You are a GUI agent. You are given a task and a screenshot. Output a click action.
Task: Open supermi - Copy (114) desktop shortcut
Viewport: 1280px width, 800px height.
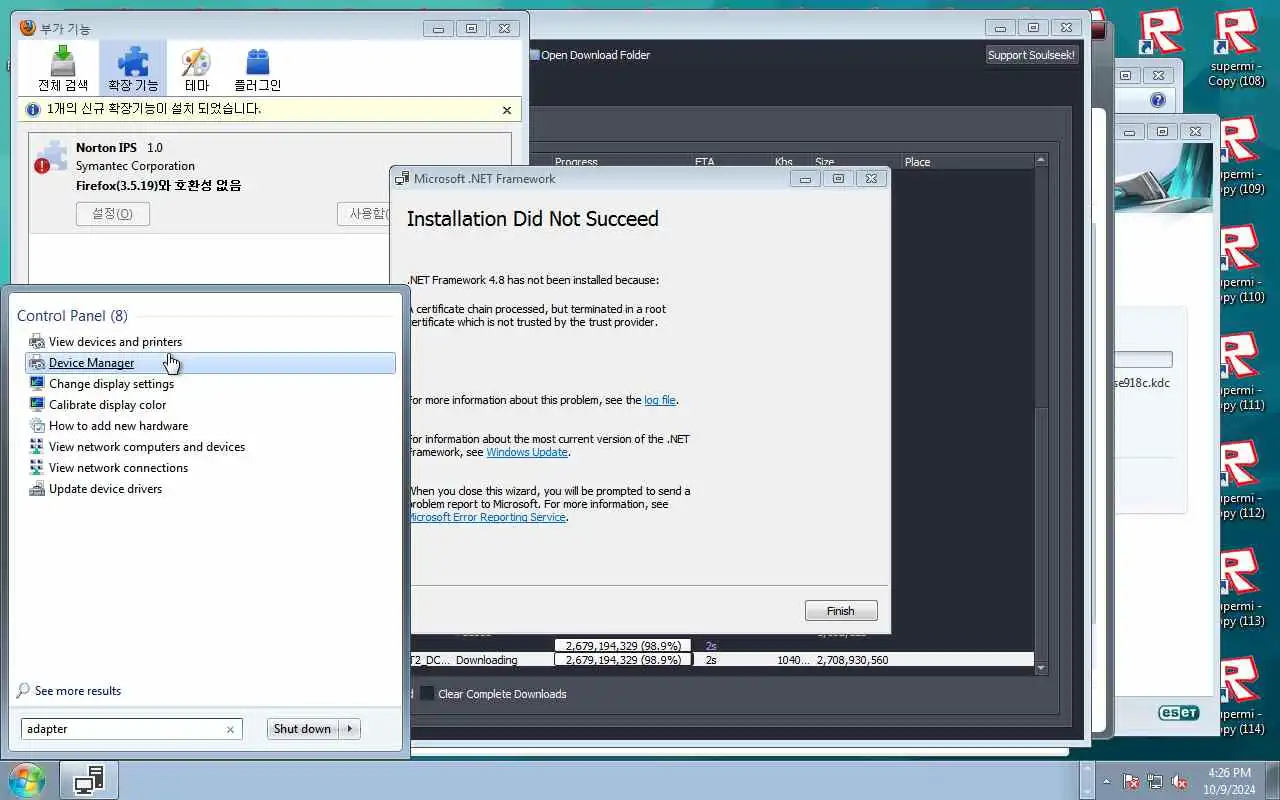[1240, 696]
